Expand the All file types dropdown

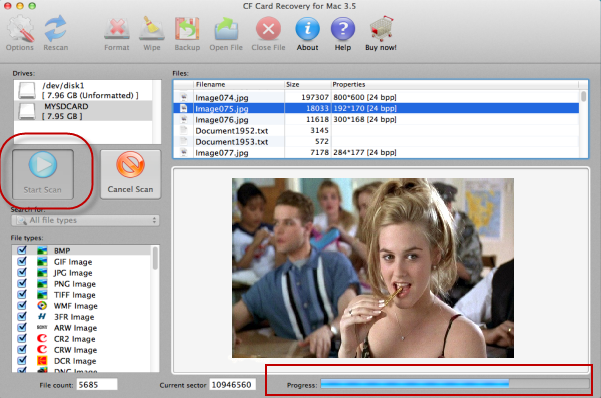pos(85,220)
